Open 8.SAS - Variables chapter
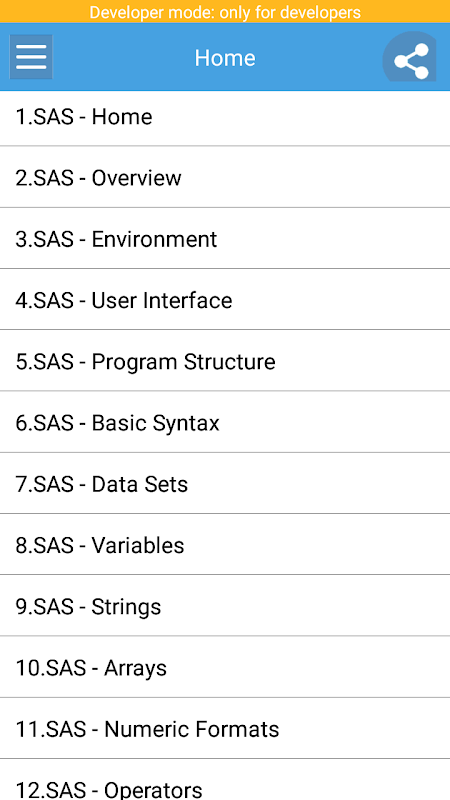Screen dimensions: 450x800 point(225,545)
